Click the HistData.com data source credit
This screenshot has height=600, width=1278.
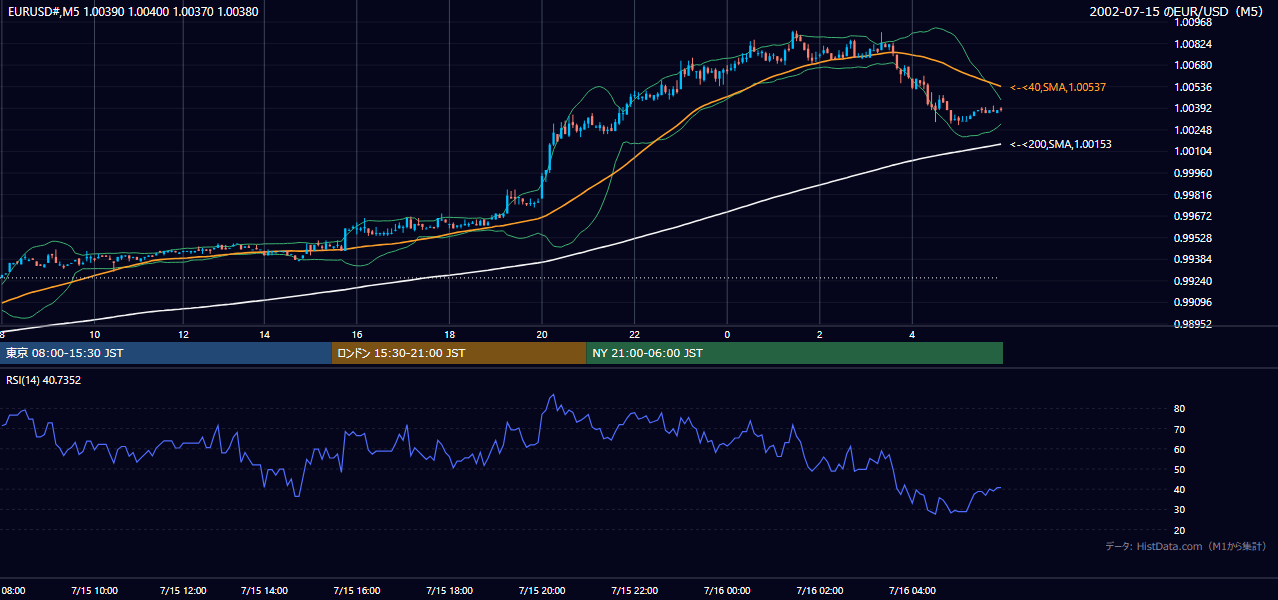[1186, 546]
